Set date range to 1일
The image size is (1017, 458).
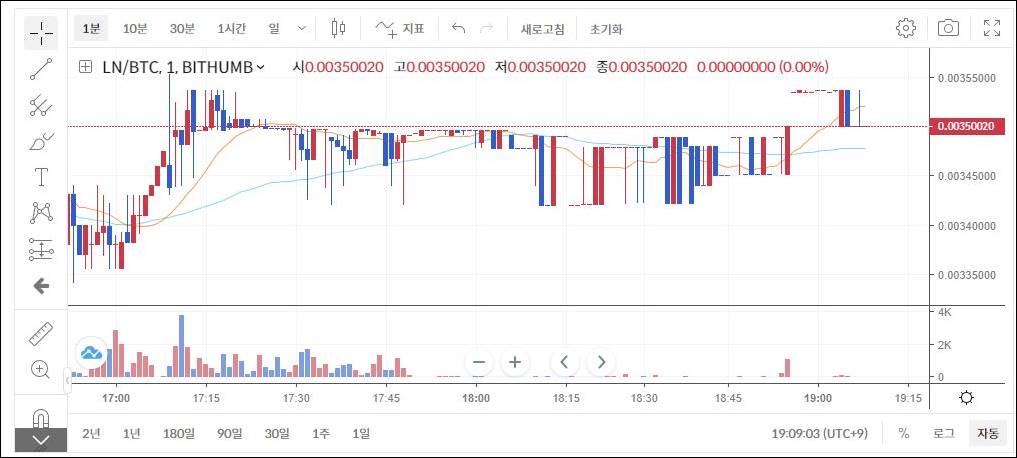click(x=361, y=433)
